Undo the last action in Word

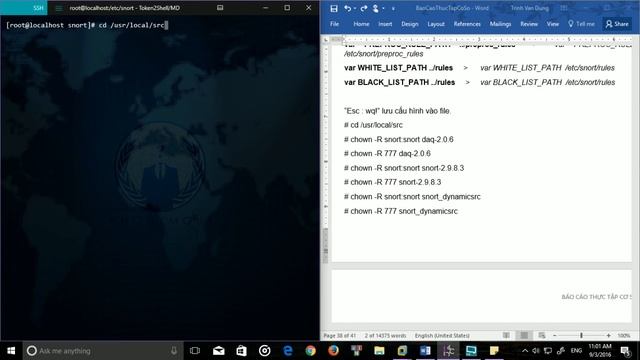pos(347,8)
